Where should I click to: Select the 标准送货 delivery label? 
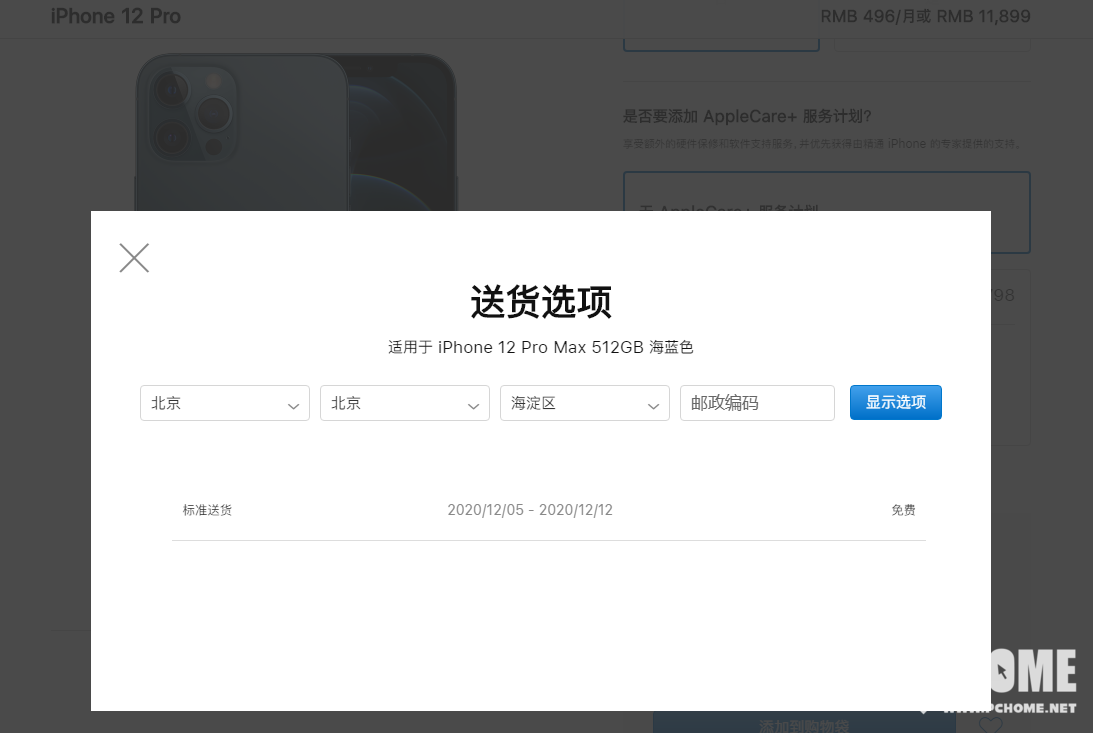pyautogui.click(x=207, y=510)
